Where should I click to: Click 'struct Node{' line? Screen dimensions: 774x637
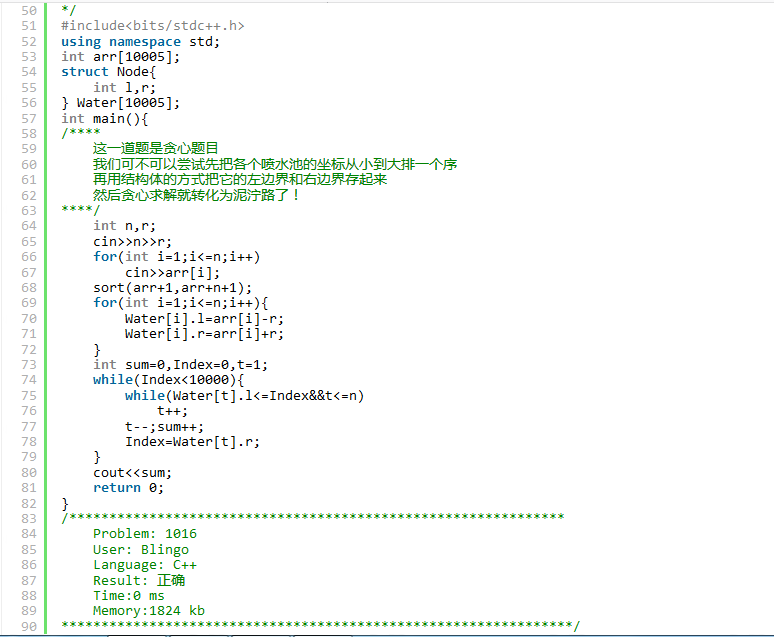pos(109,72)
